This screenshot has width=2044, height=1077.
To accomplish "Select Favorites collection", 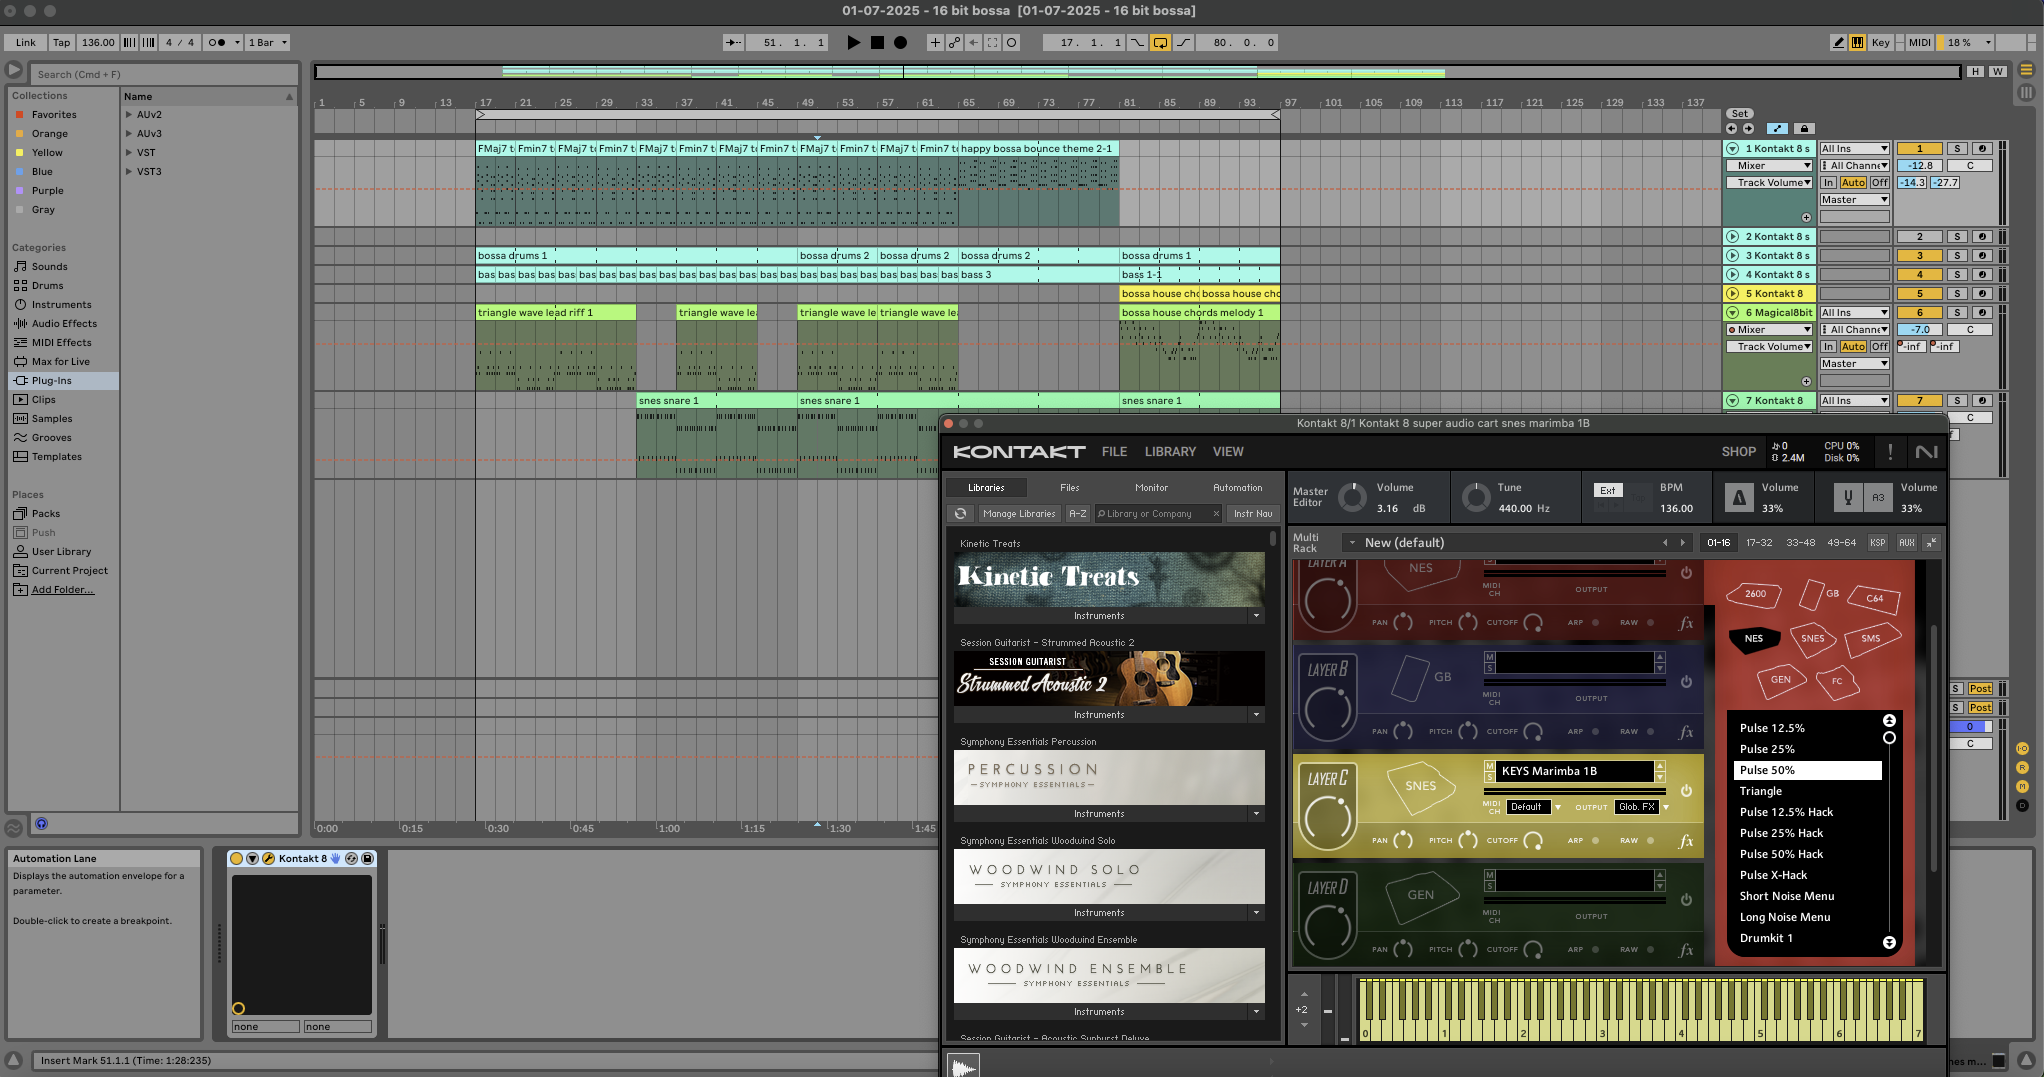I will click(54, 115).
